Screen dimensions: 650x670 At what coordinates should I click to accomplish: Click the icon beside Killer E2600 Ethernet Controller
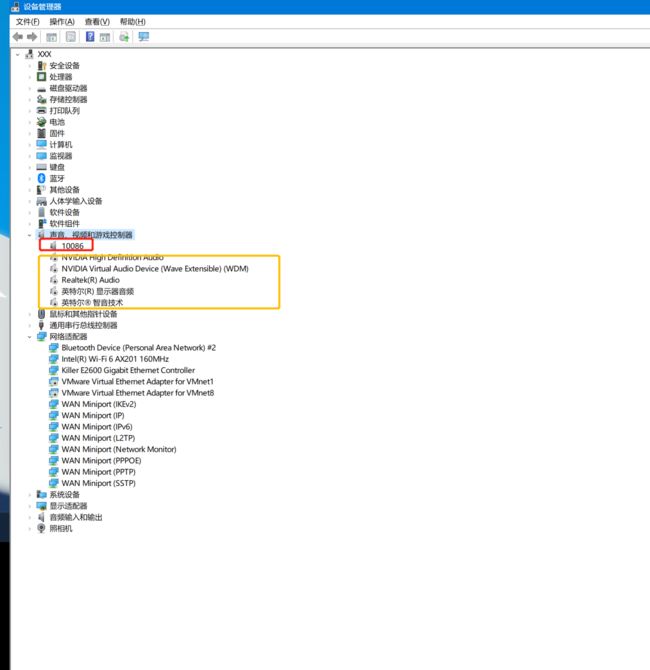pyautogui.click(x=53, y=370)
